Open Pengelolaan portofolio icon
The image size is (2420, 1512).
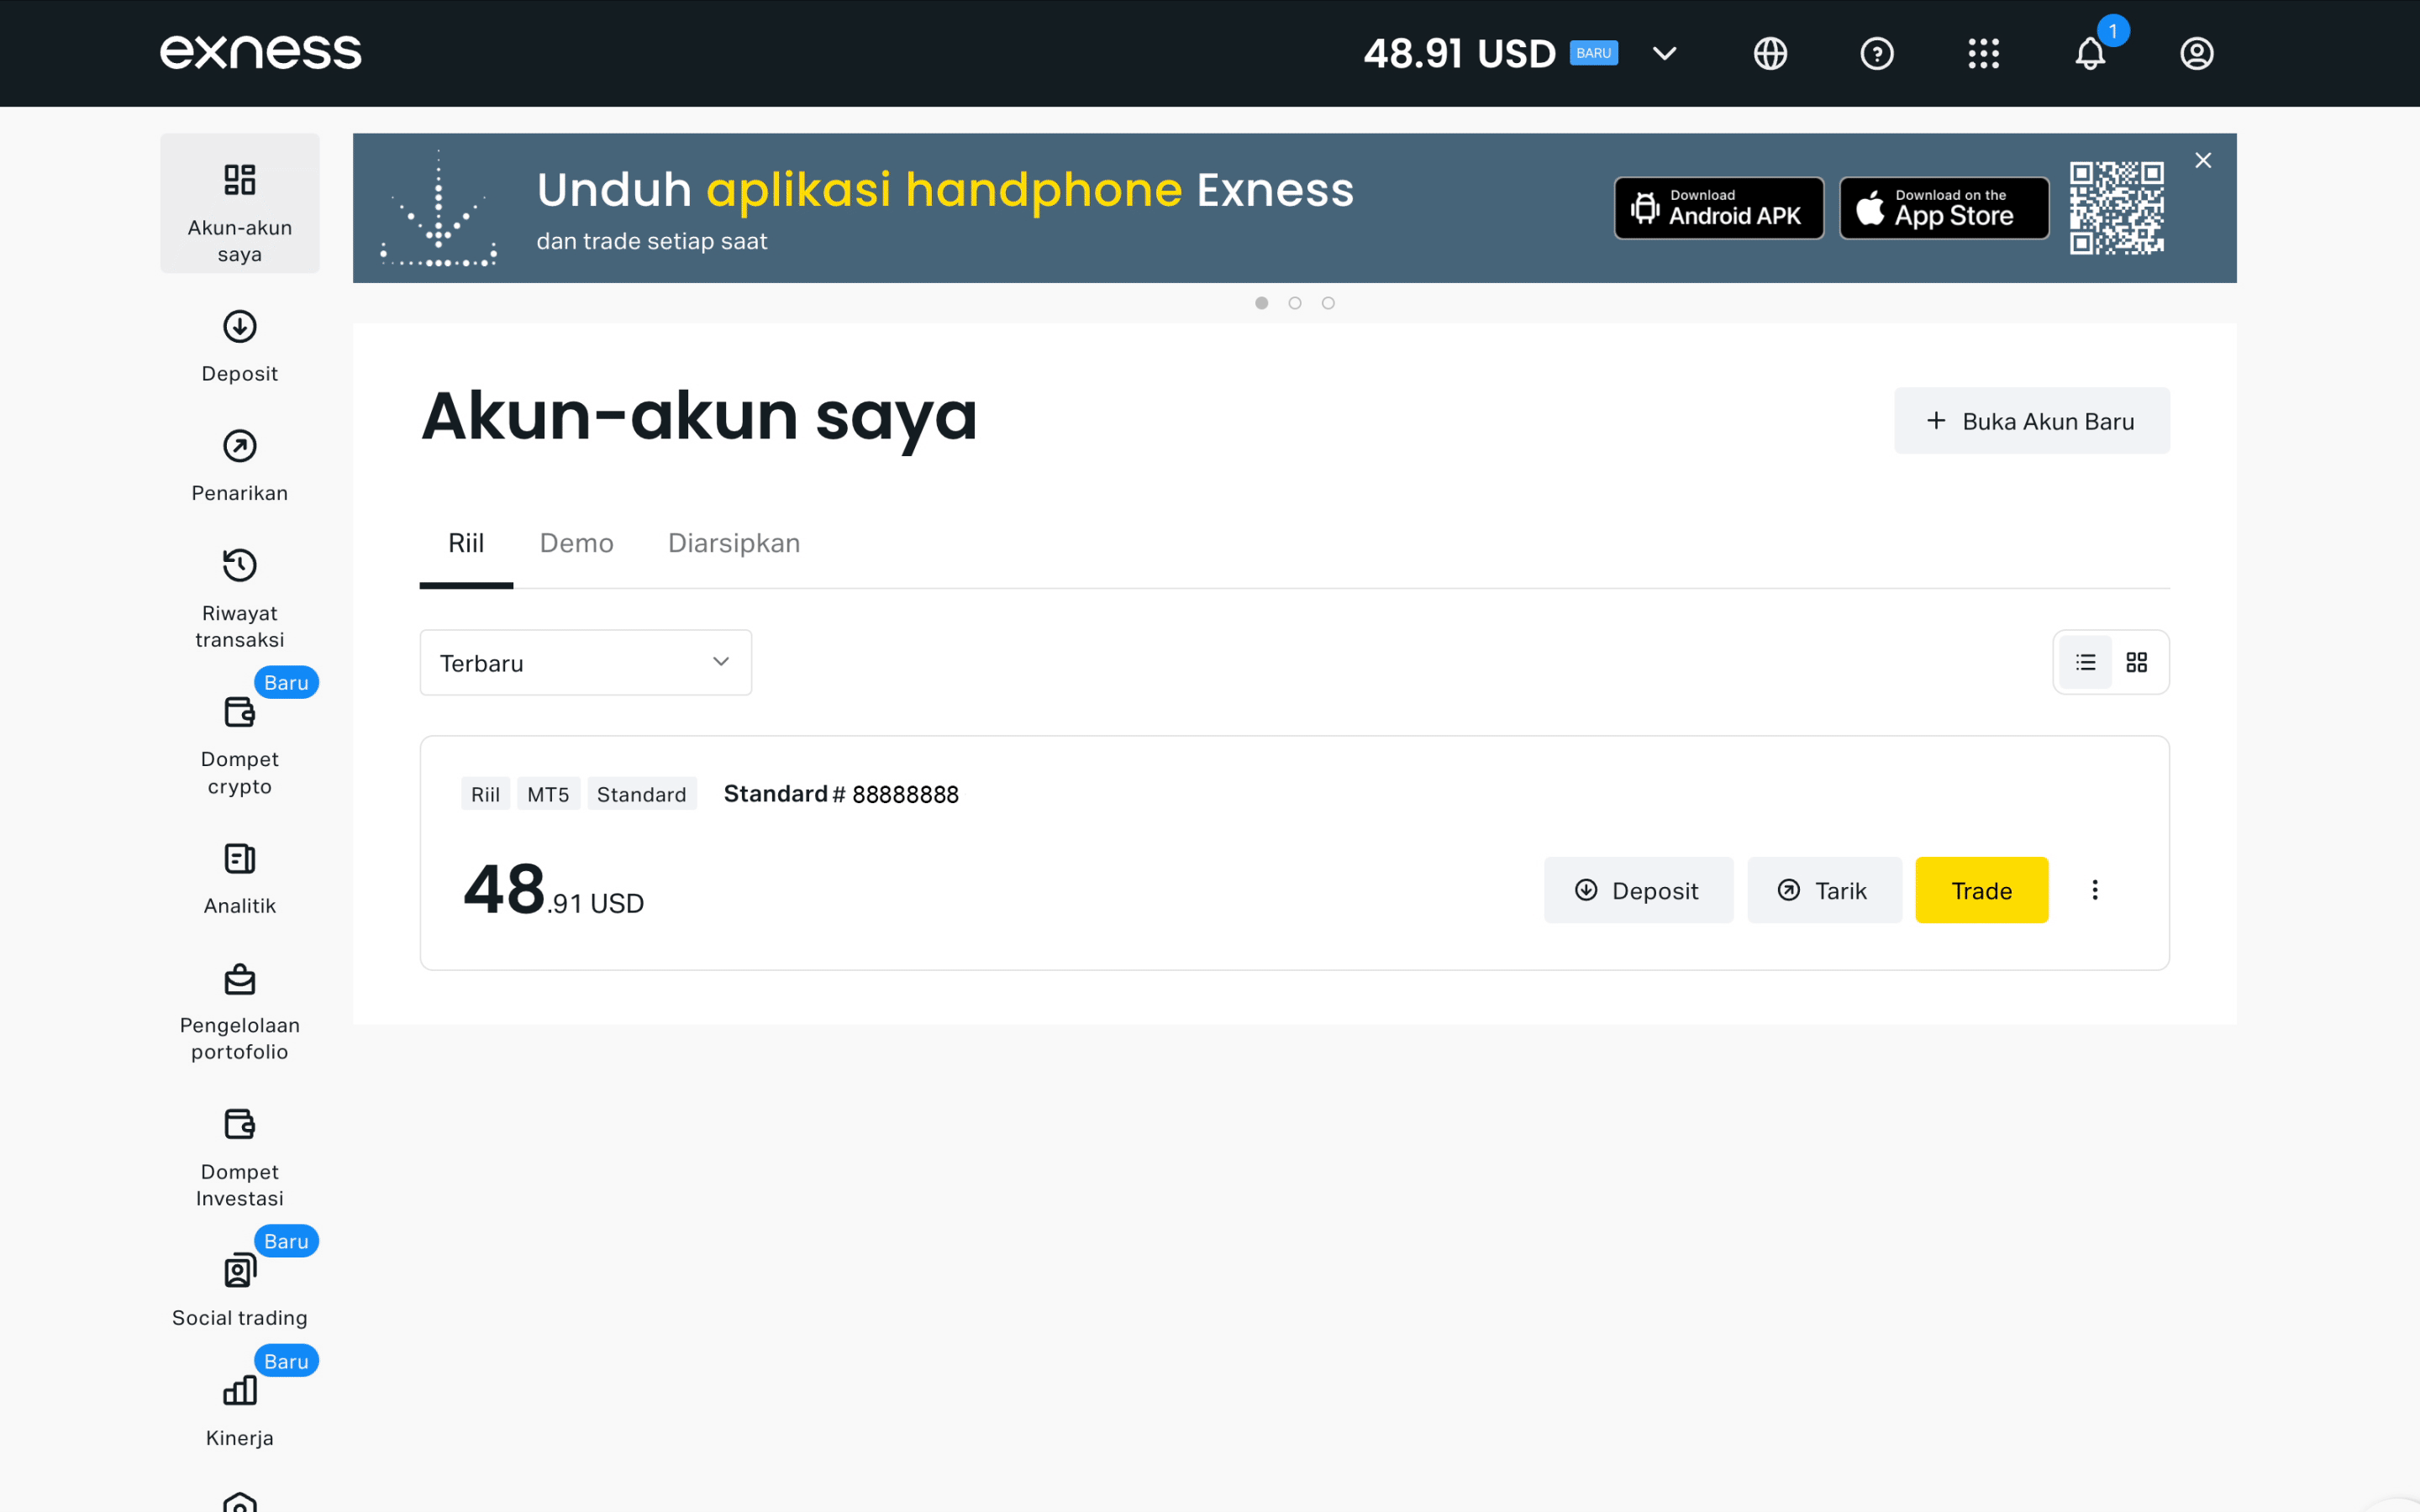coord(239,978)
